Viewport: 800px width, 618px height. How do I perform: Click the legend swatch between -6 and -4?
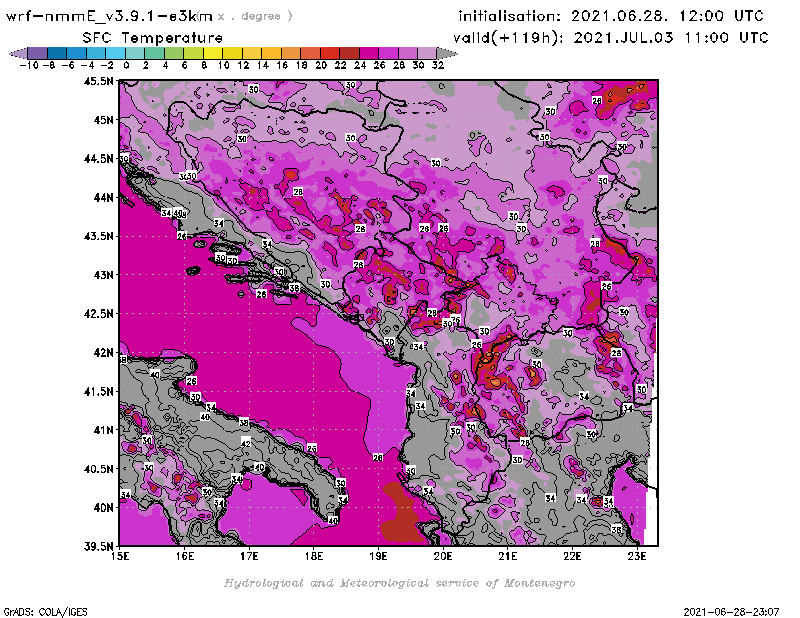click(77, 53)
